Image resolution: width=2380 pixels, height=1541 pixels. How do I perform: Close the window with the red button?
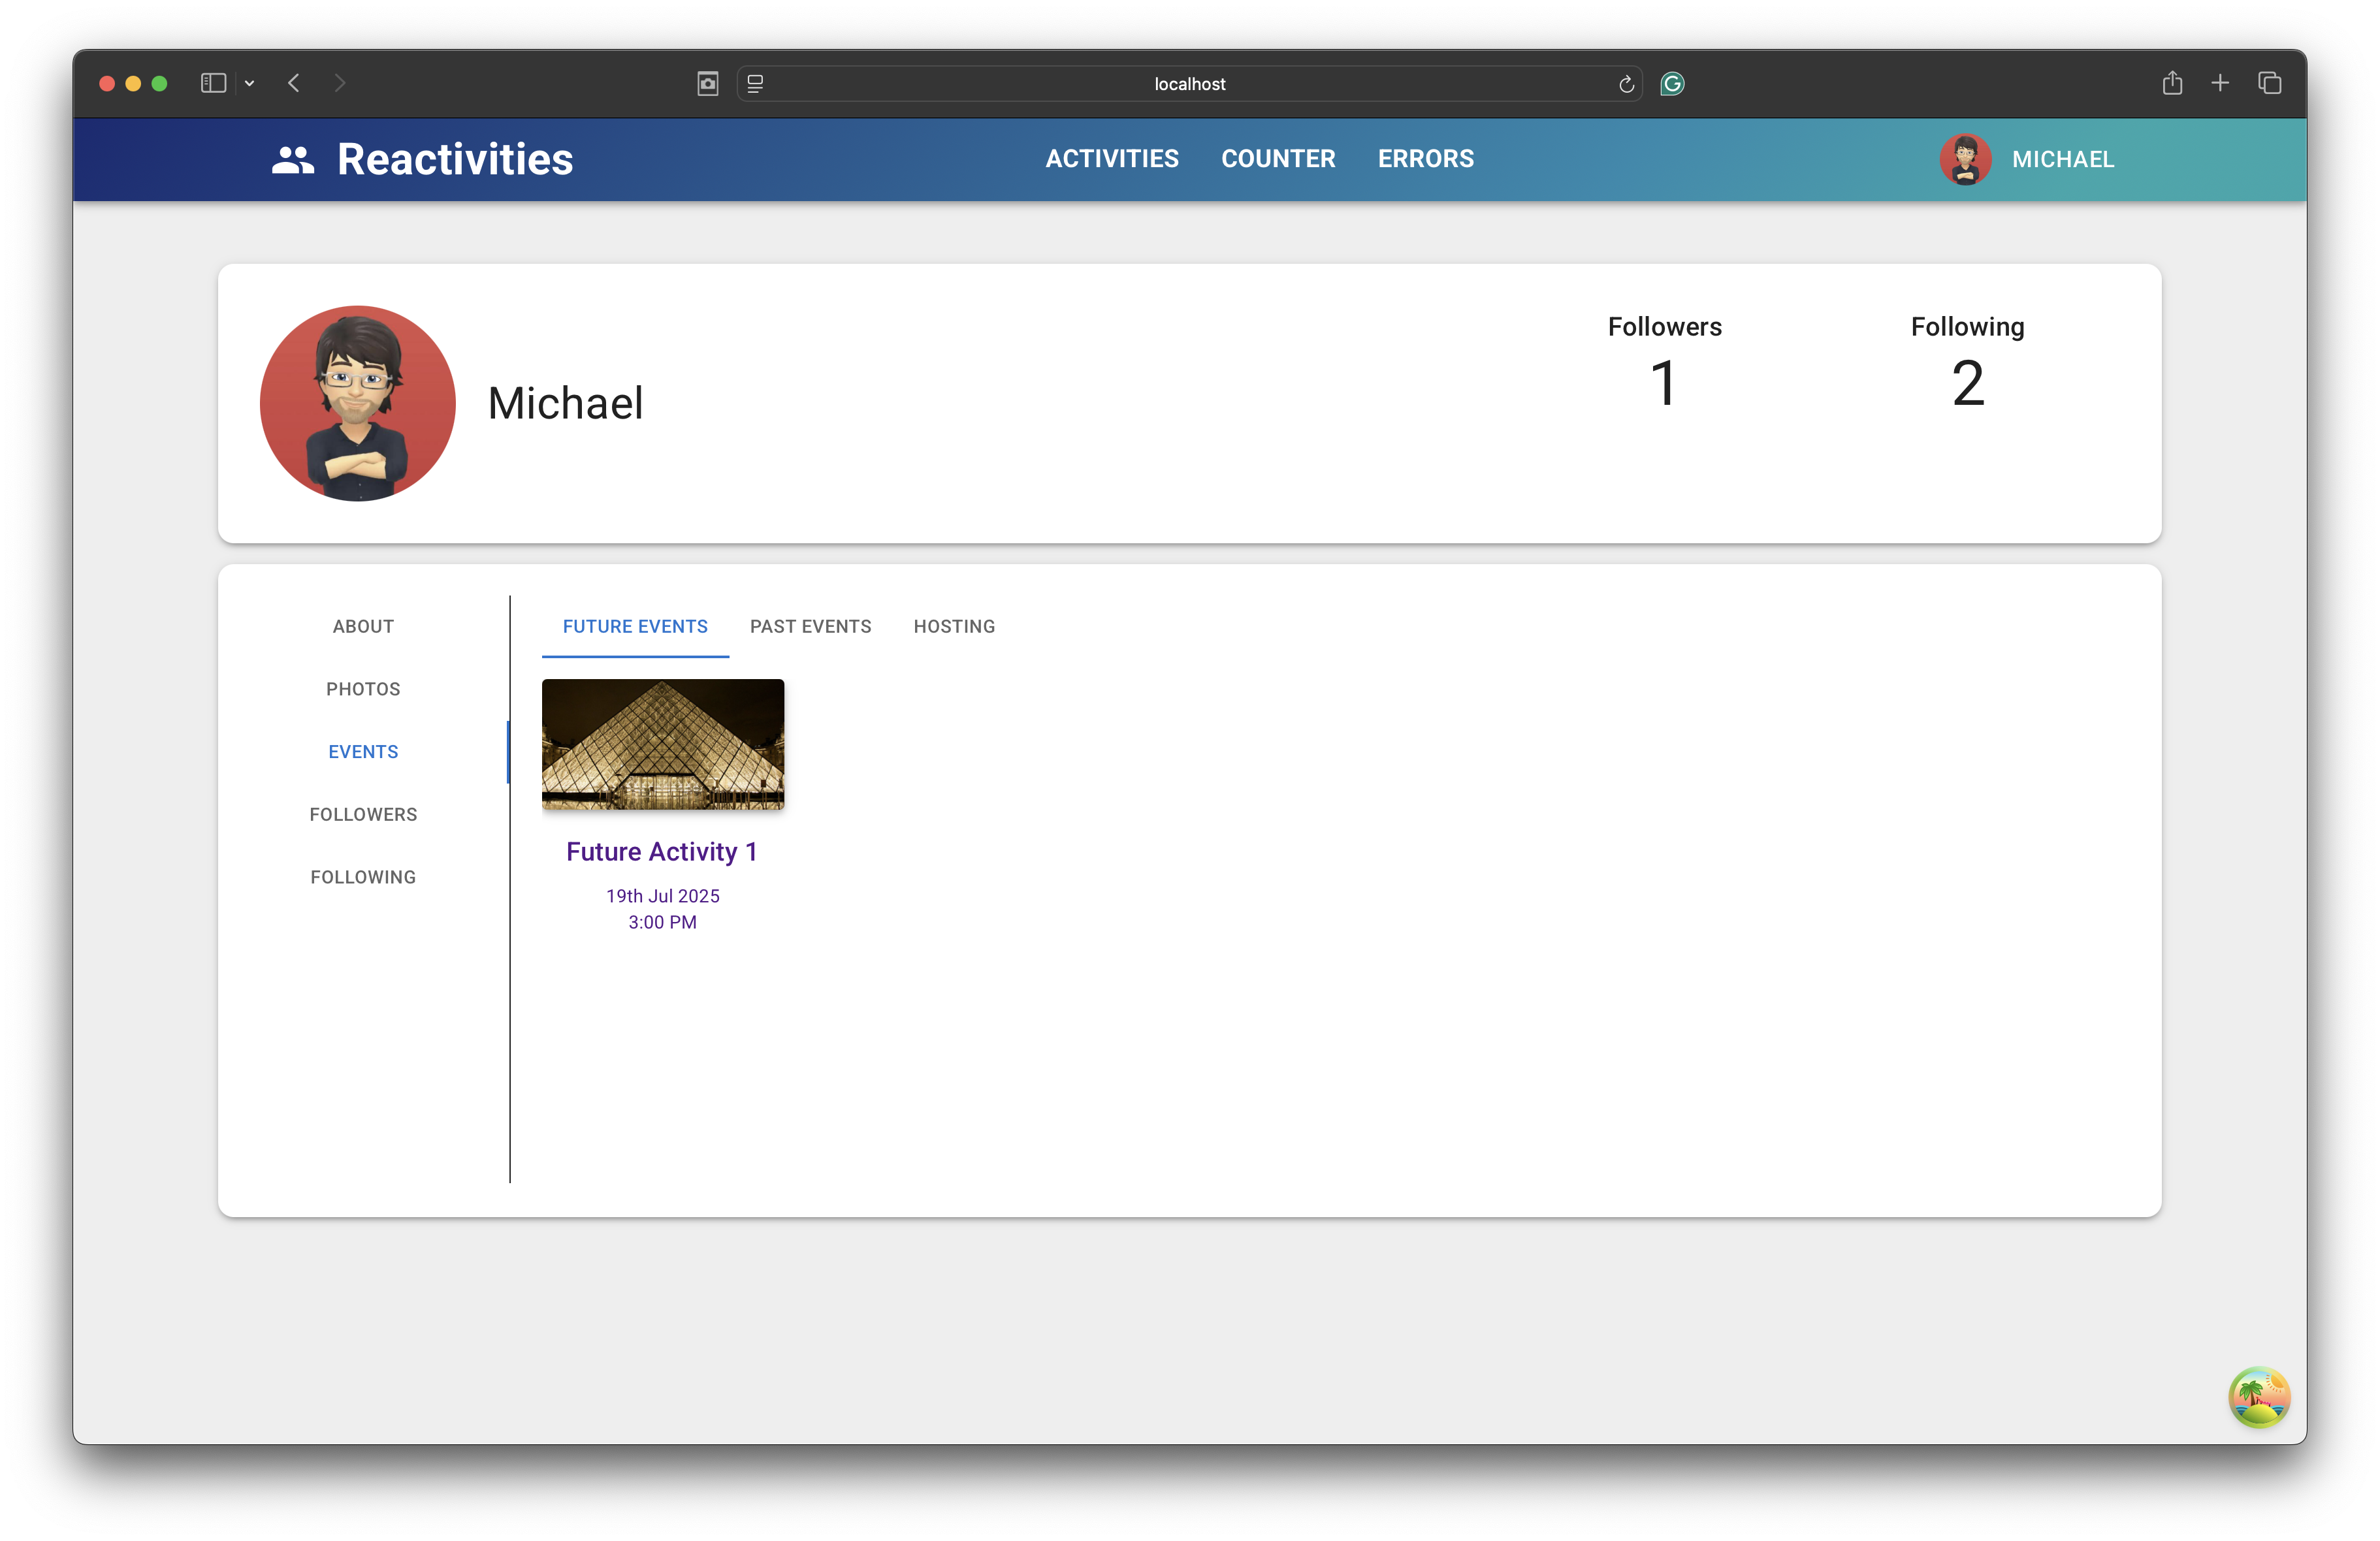click(x=107, y=84)
